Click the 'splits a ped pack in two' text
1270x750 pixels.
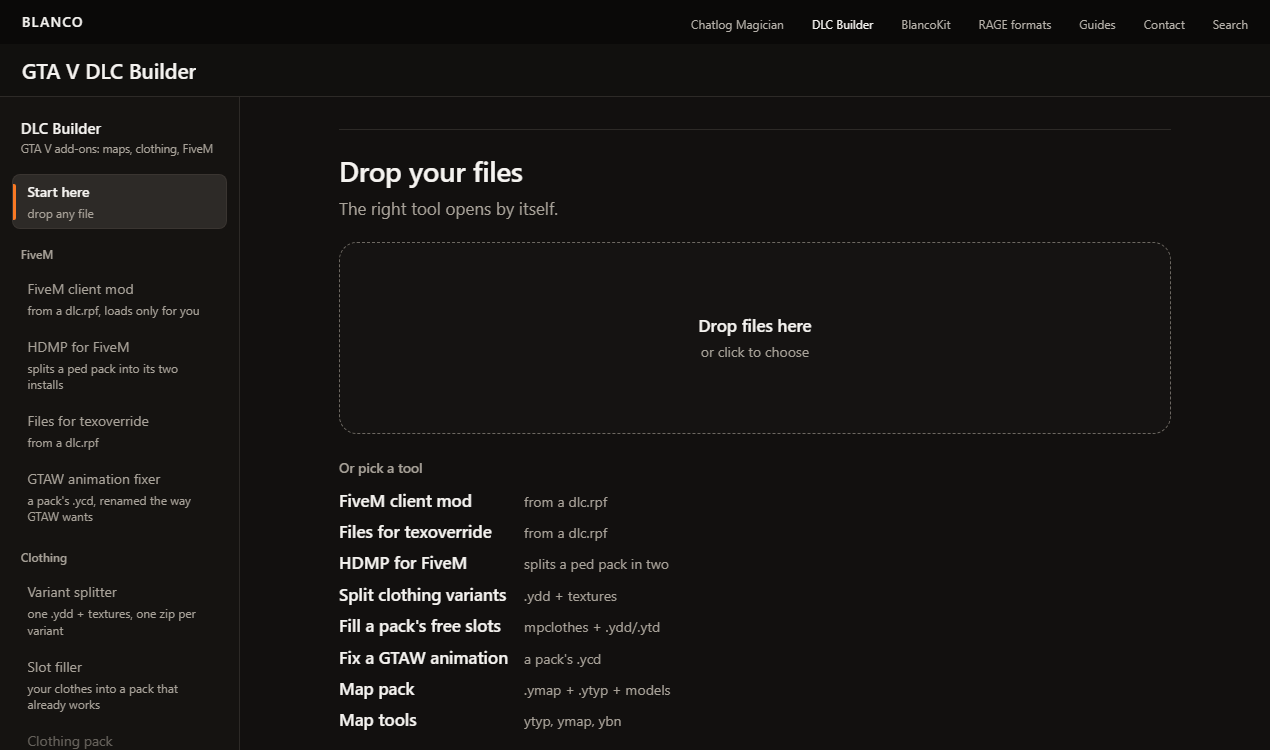(596, 564)
